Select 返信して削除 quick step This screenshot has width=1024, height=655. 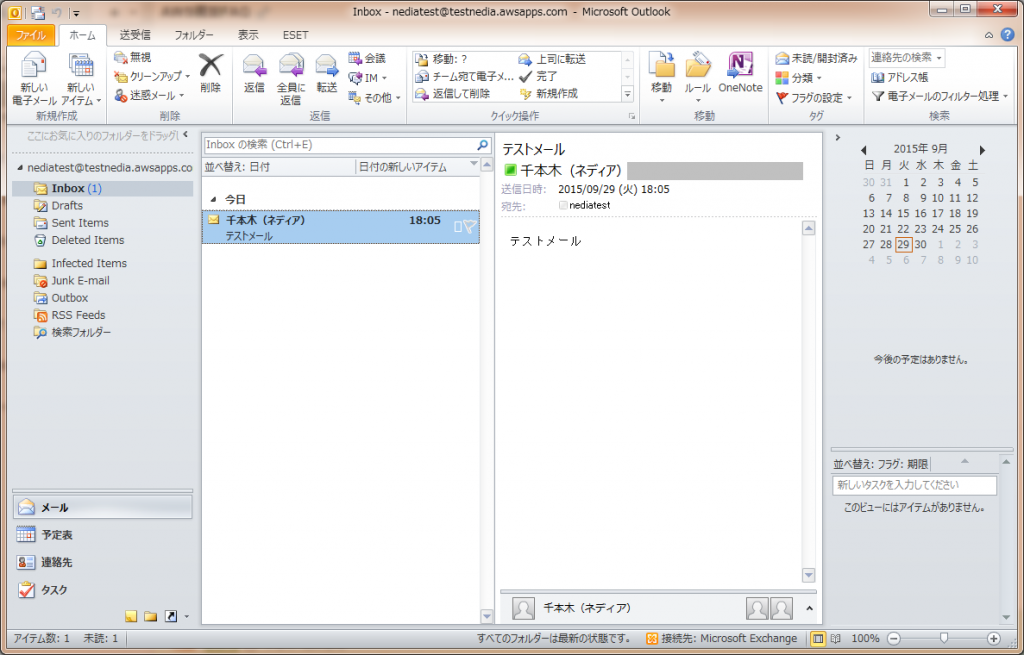pyautogui.click(x=453, y=94)
